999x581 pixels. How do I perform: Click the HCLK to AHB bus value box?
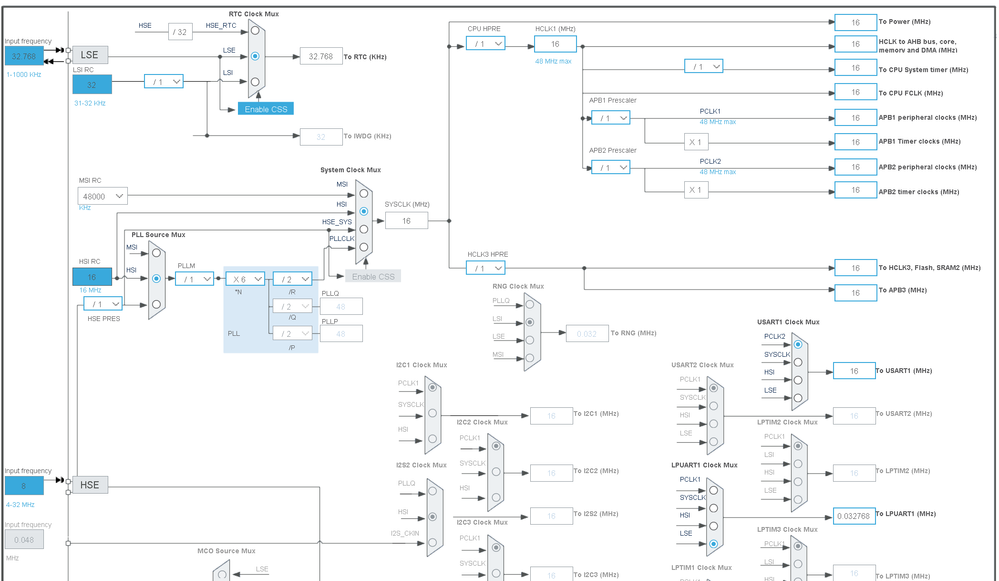click(856, 44)
